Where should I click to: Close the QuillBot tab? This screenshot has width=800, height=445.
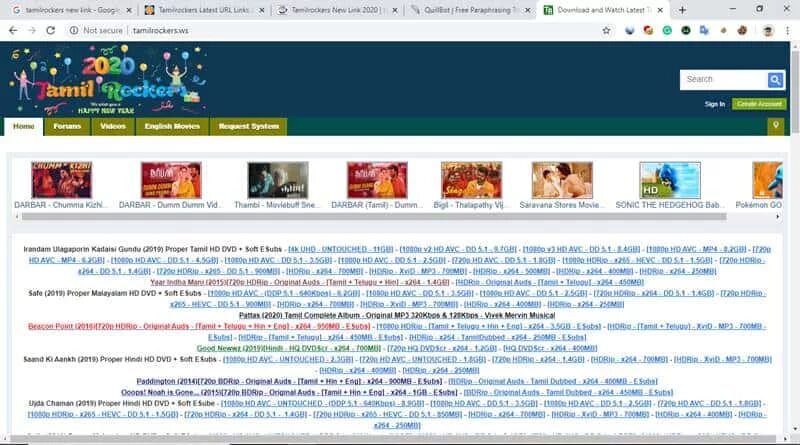528,10
